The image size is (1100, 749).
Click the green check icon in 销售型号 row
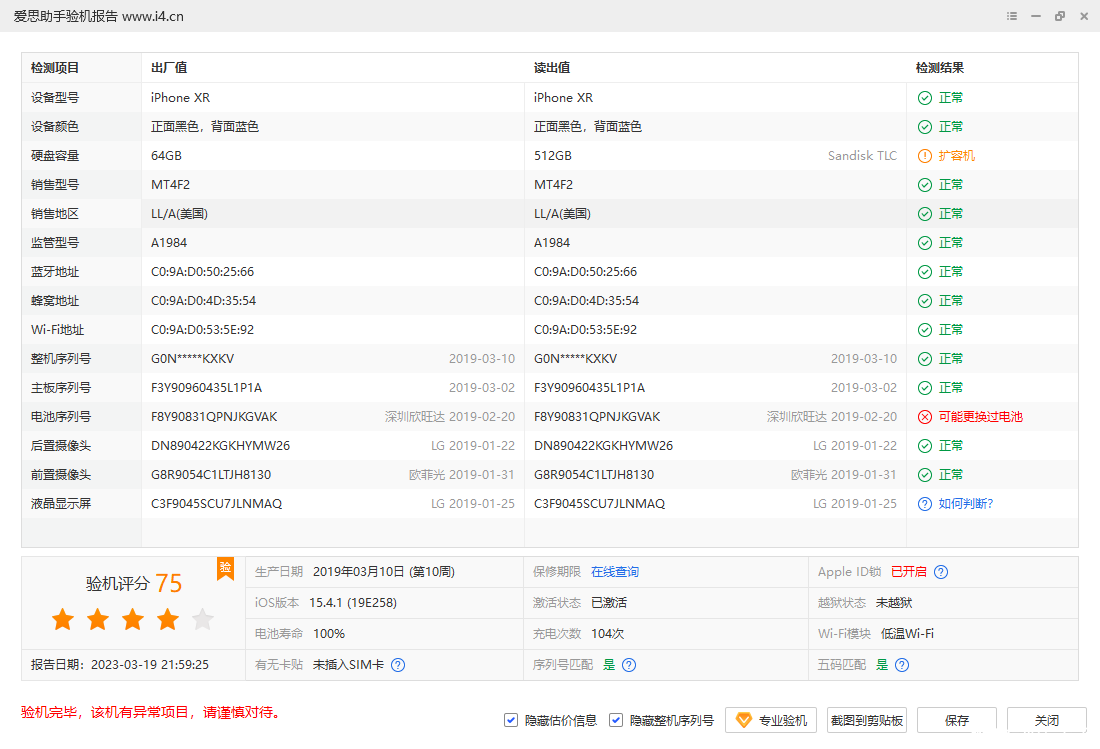(x=925, y=185)
